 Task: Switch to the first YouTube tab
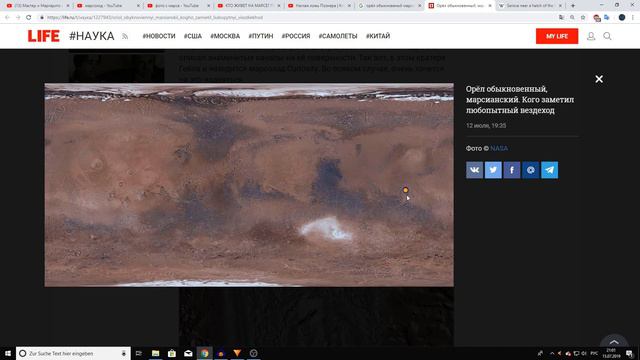pyautogui.click(x=37, y=6)
